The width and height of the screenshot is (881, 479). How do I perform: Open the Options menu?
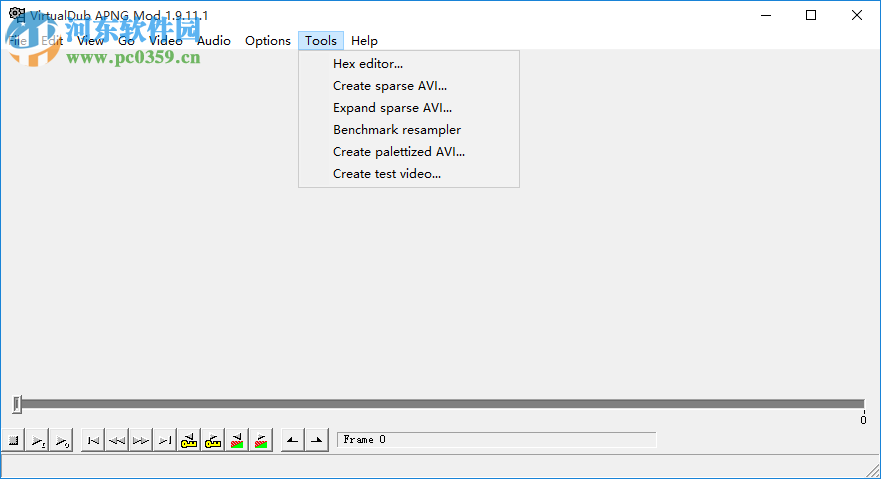(267, 40)
